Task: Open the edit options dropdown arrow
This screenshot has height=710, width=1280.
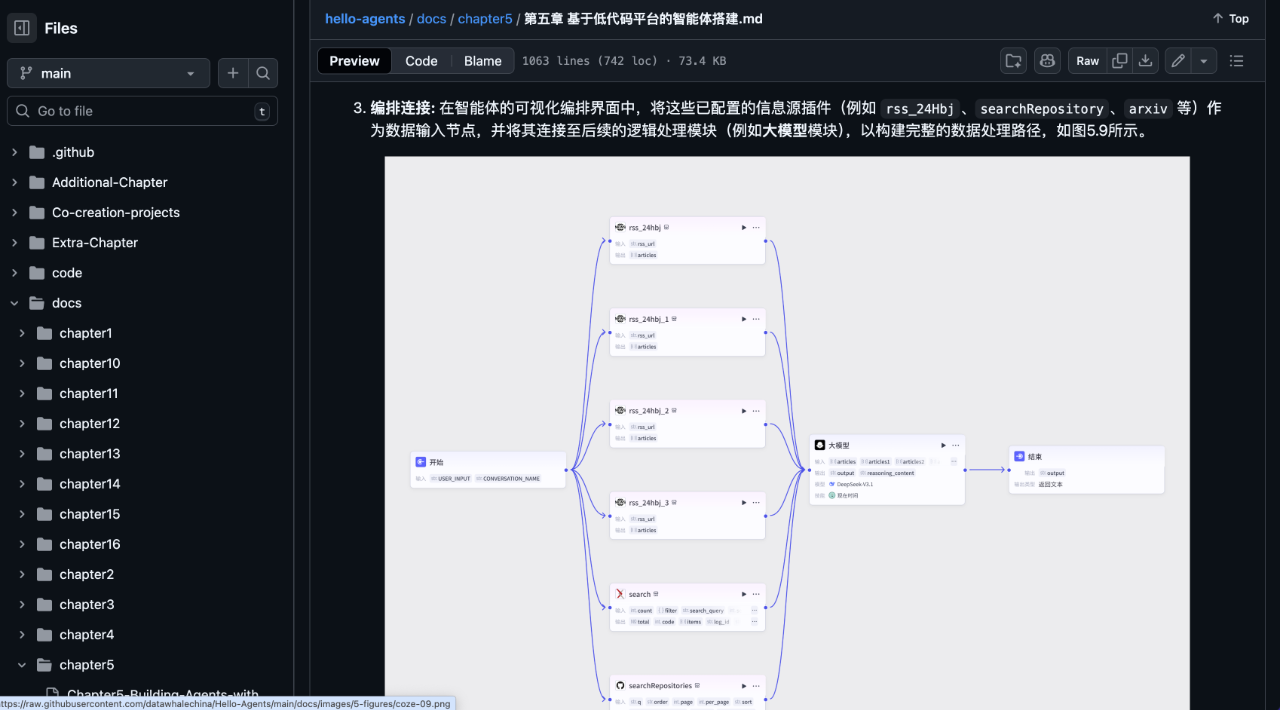Action: click(1203, 60)
